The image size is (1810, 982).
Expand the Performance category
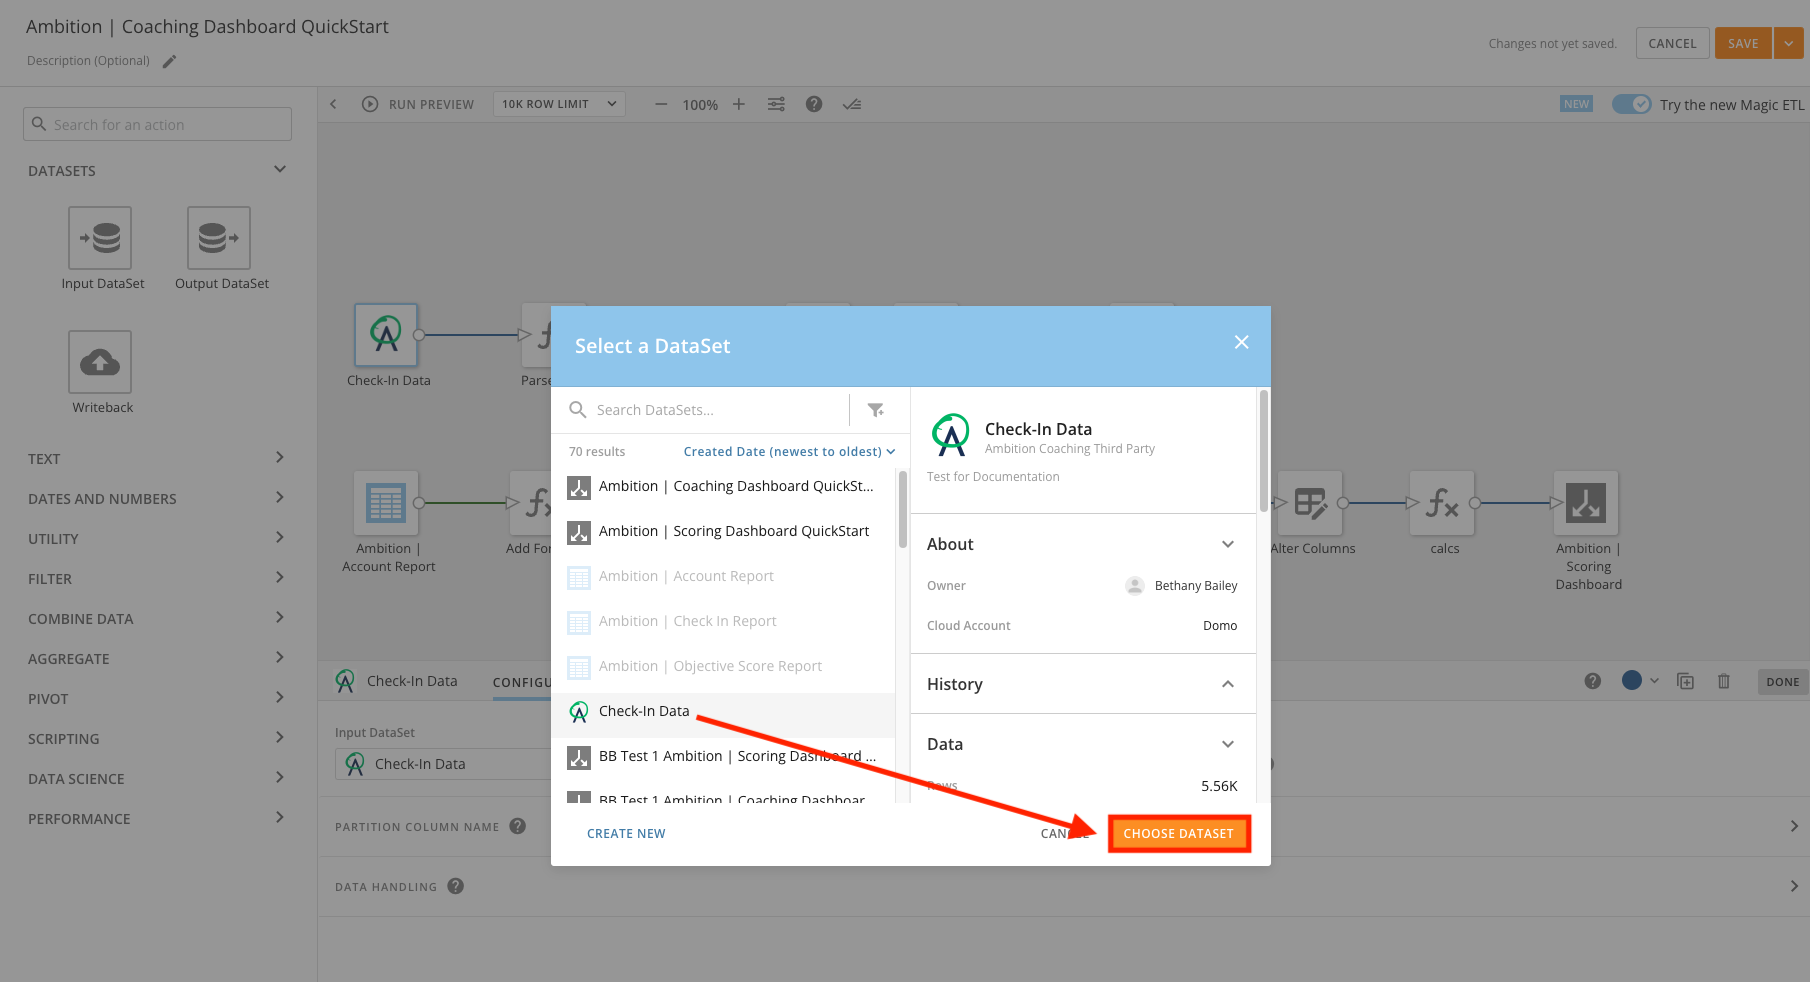(280, 818)
